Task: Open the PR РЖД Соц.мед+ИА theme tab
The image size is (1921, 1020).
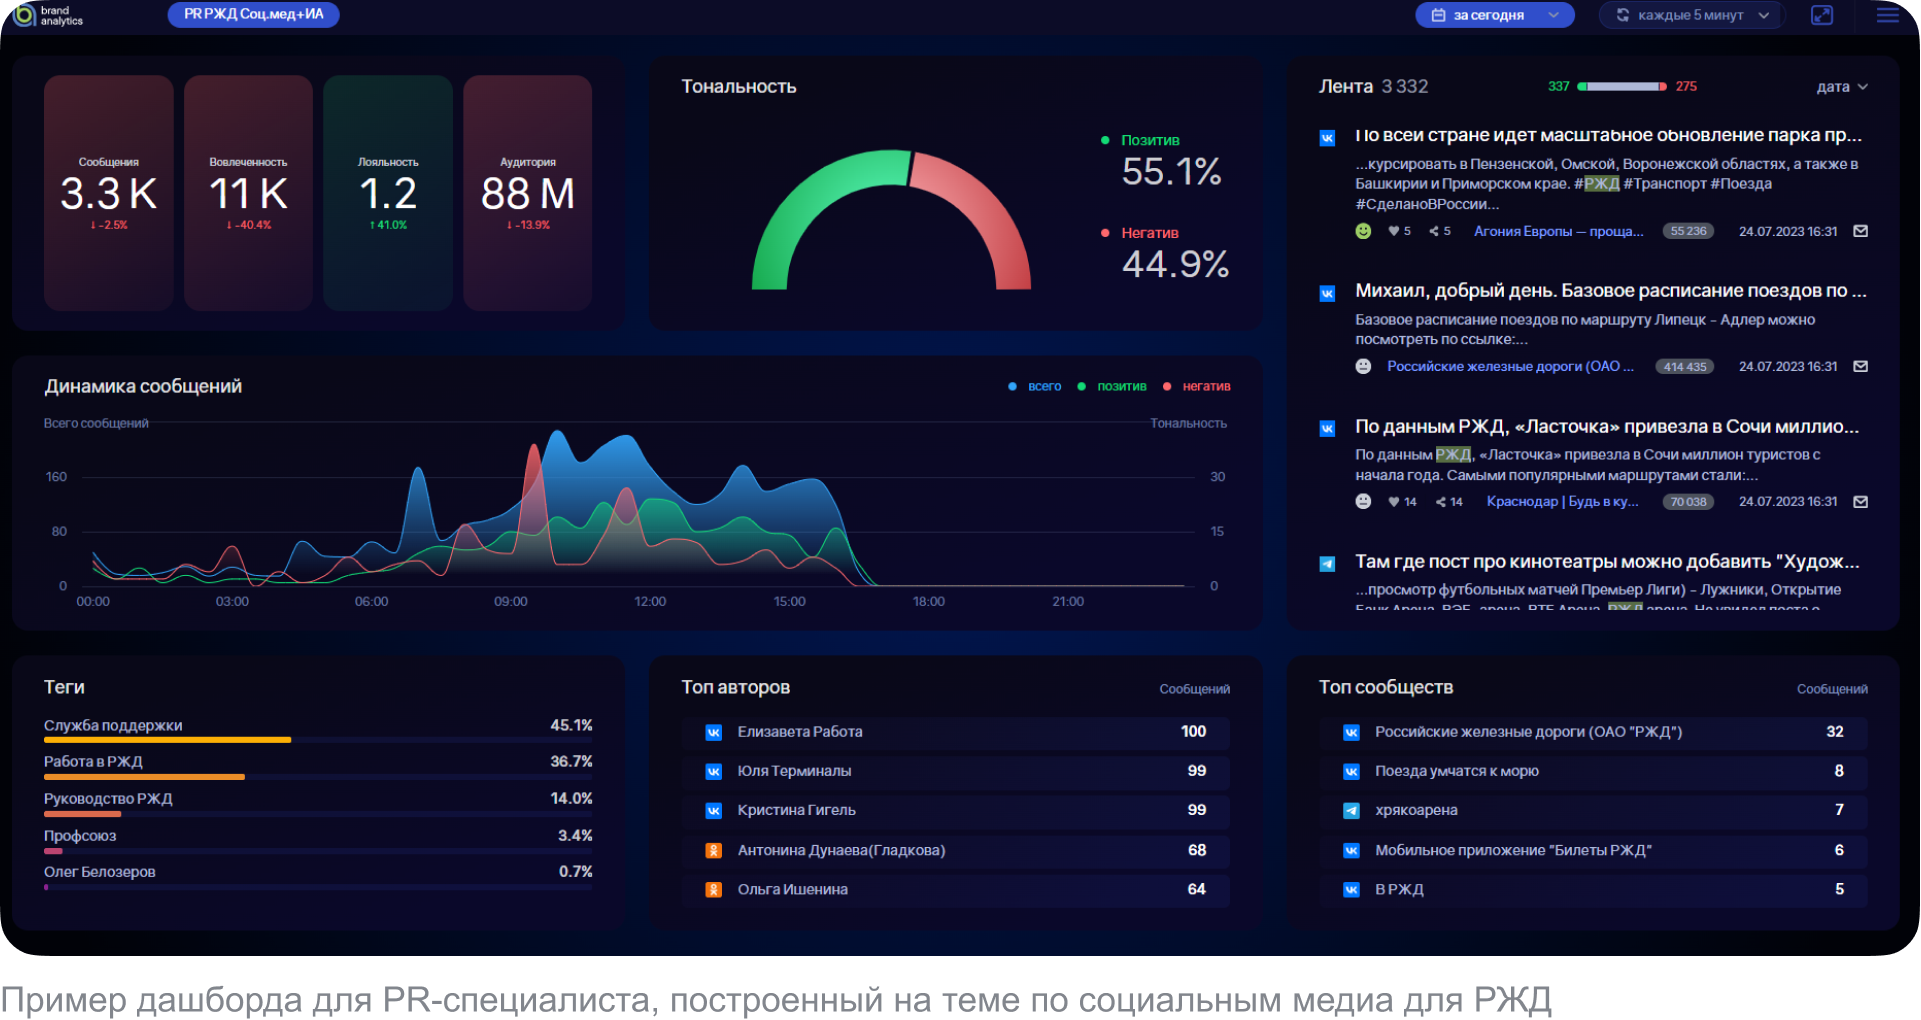Action: point(254,14)
